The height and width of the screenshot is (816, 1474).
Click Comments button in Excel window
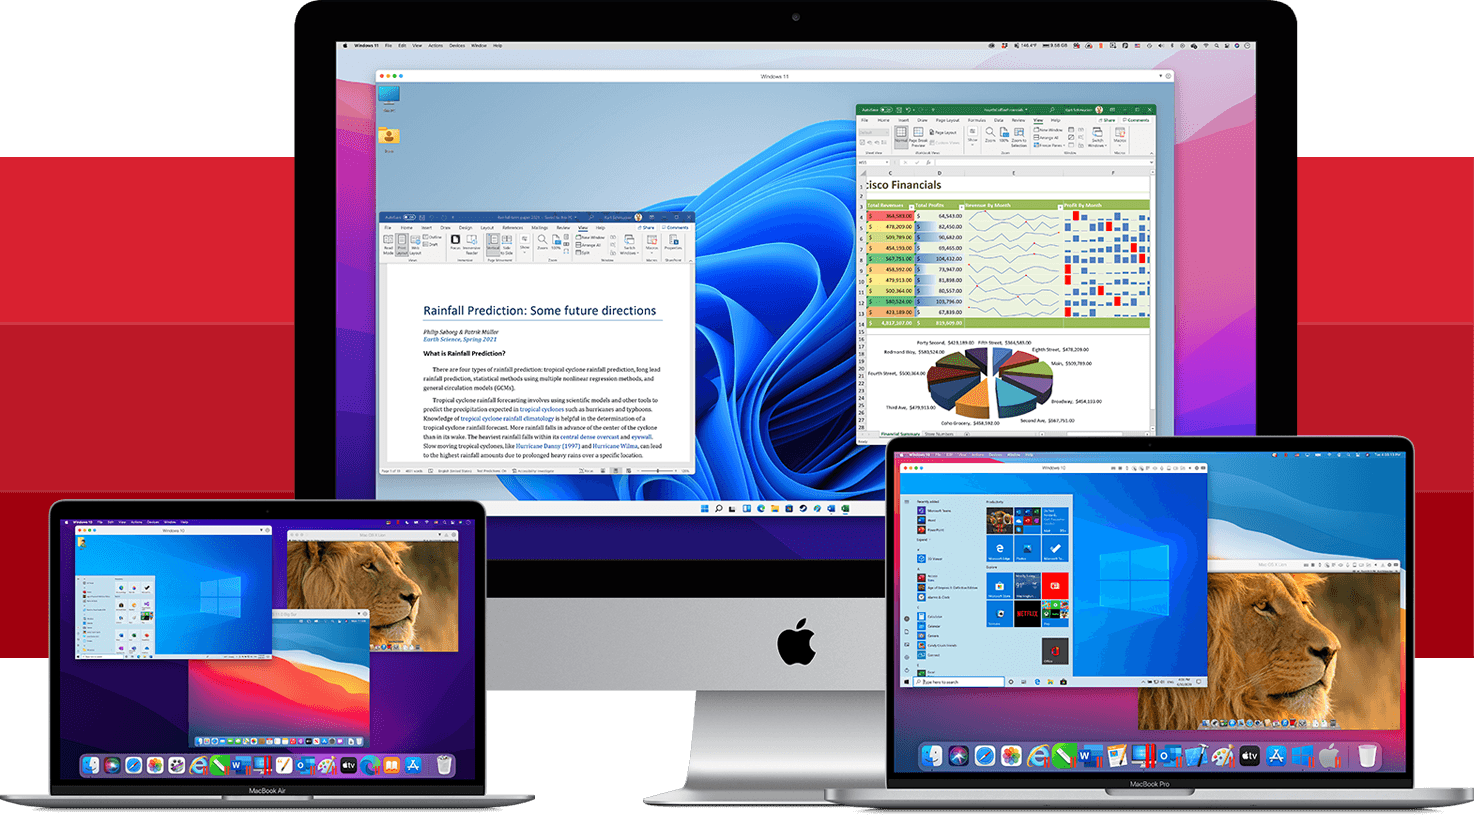1136,120
